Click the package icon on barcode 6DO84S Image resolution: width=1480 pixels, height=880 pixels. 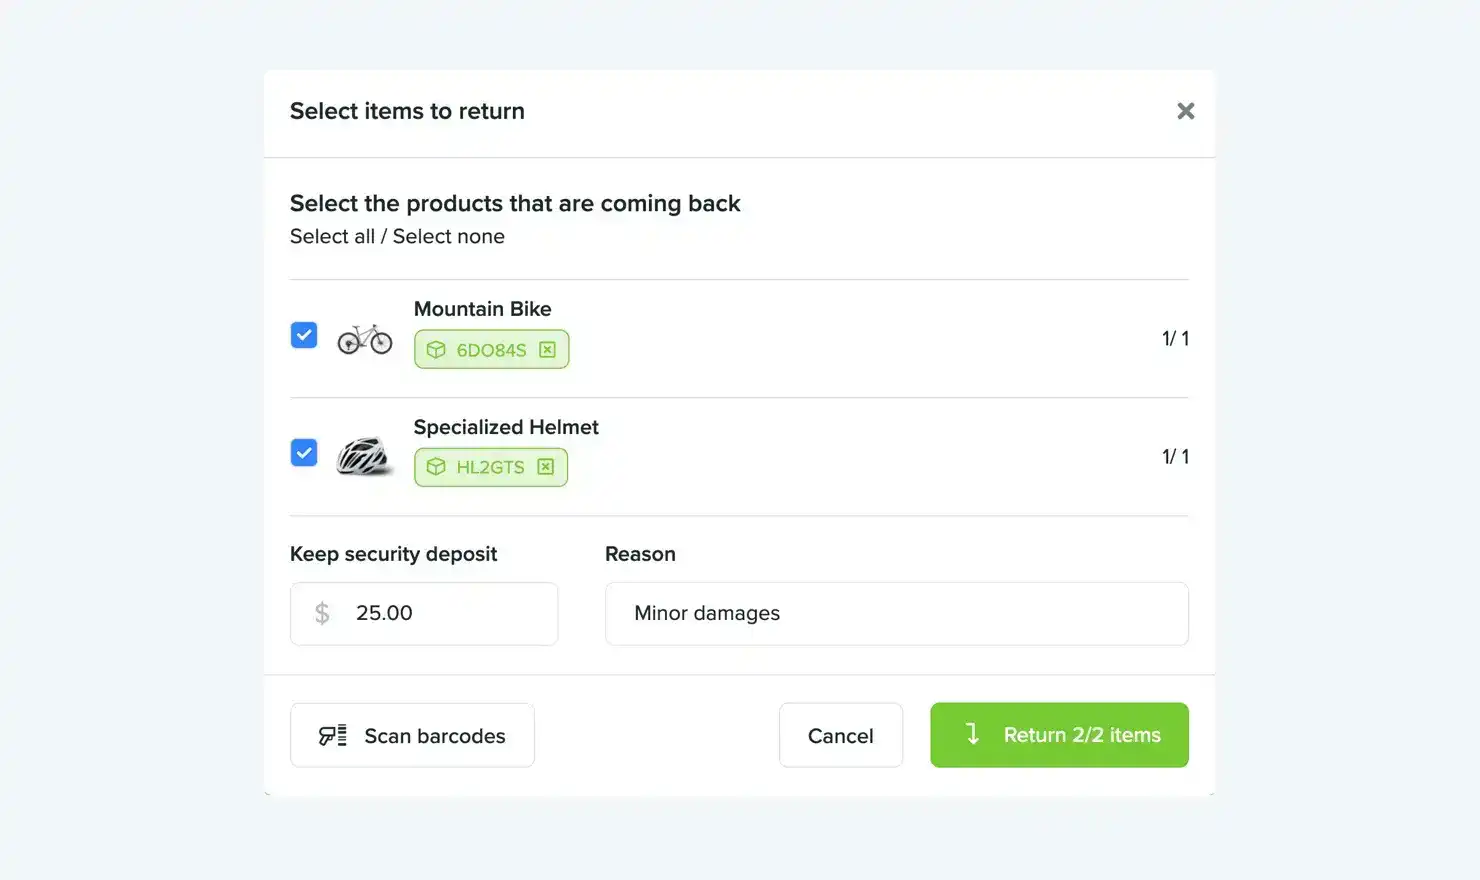pos(436,350)
